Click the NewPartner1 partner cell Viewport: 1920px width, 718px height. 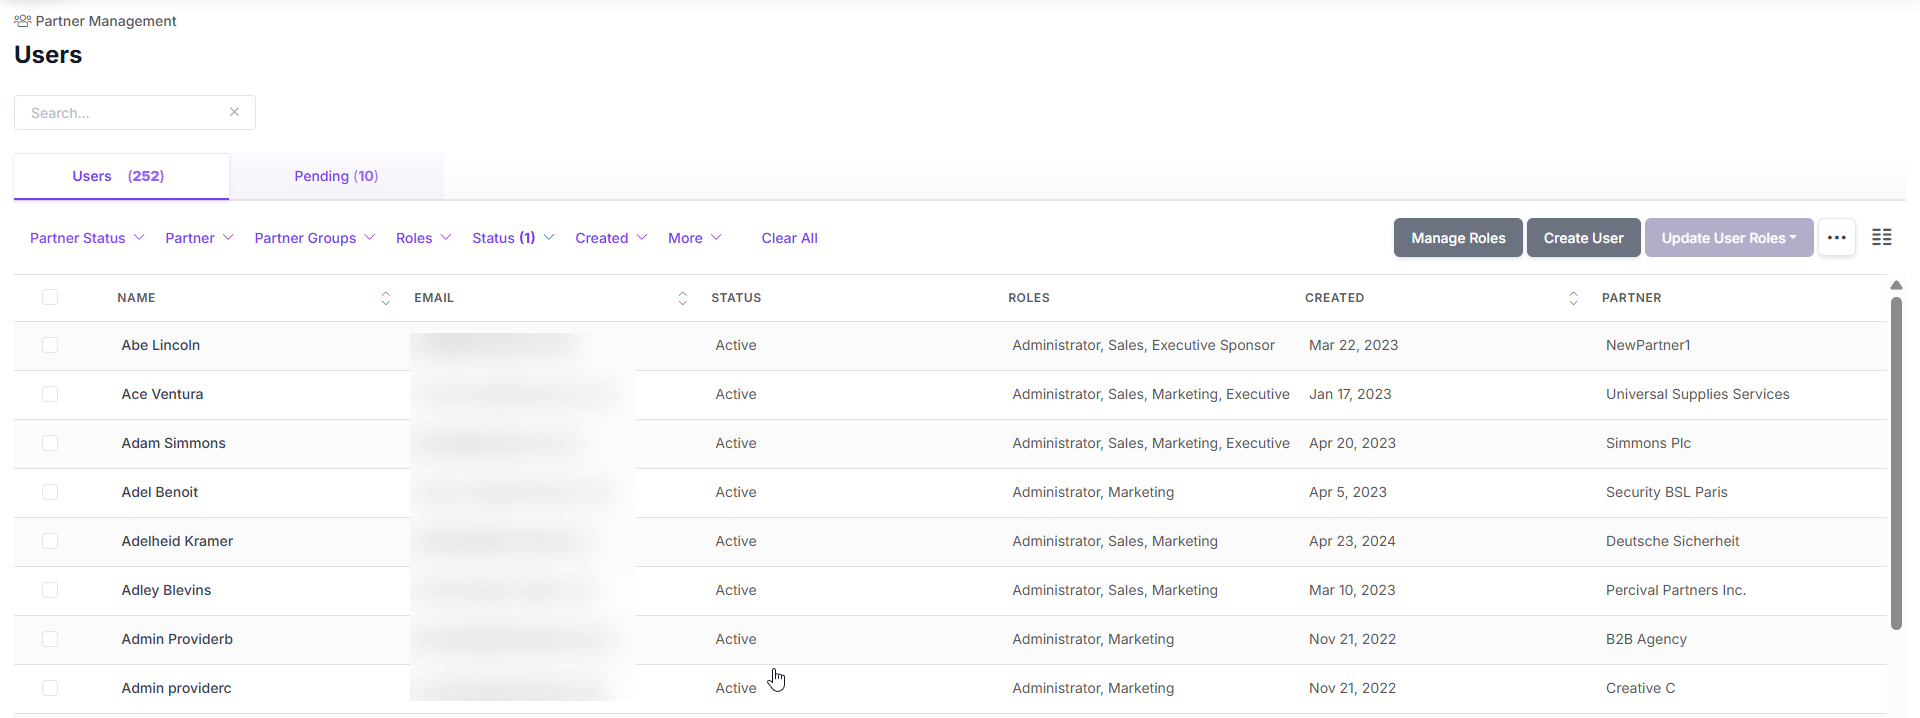(1648, 345)
